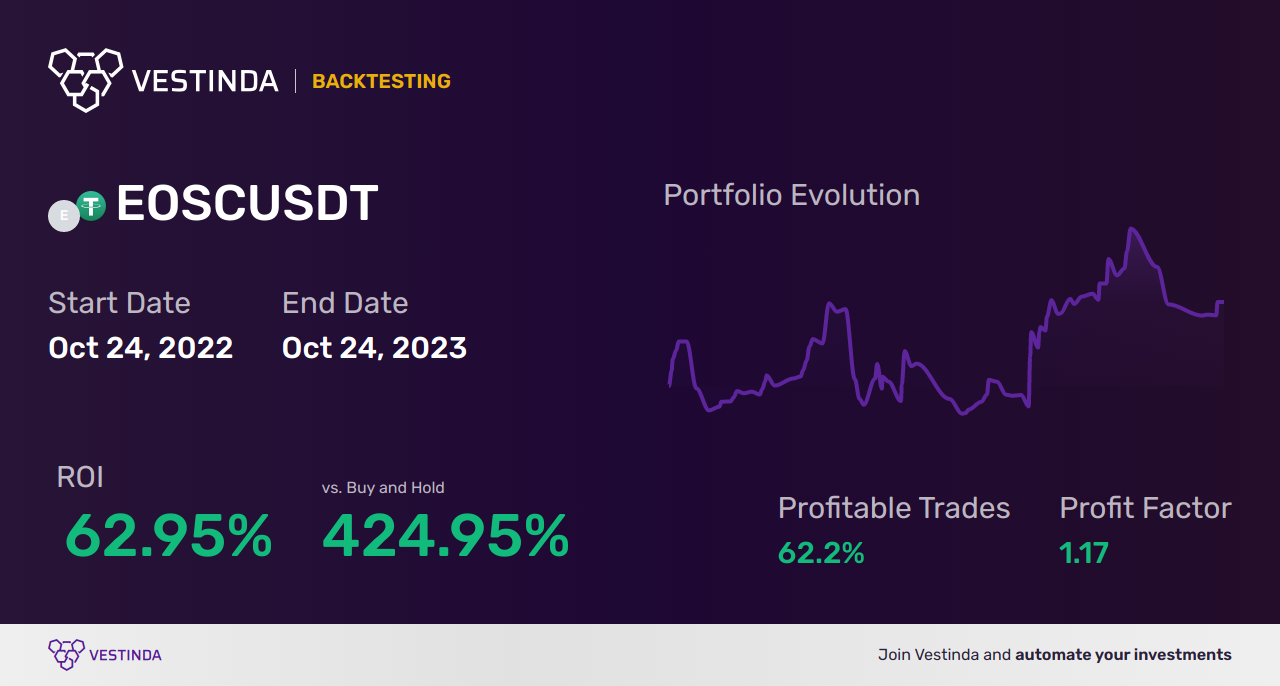Select the EOSCUSDT pair title
The width and height of the screenshot is (1280, 686).
click(247, 204)
